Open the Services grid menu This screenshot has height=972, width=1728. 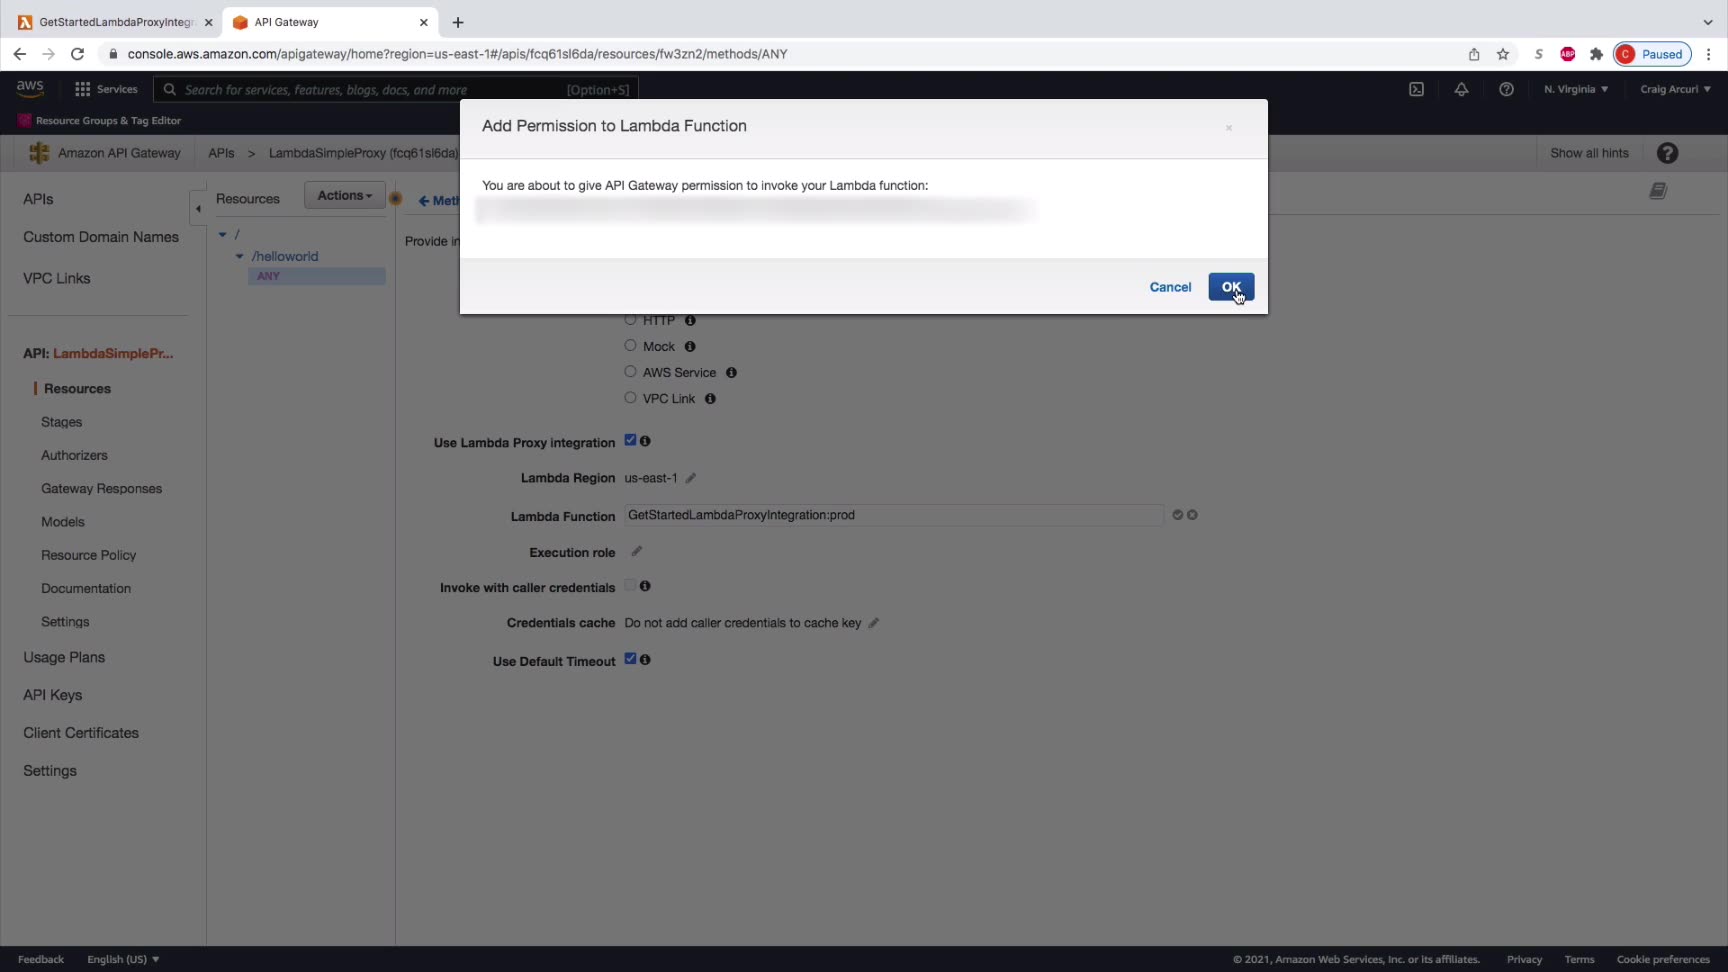coord(106,89)
